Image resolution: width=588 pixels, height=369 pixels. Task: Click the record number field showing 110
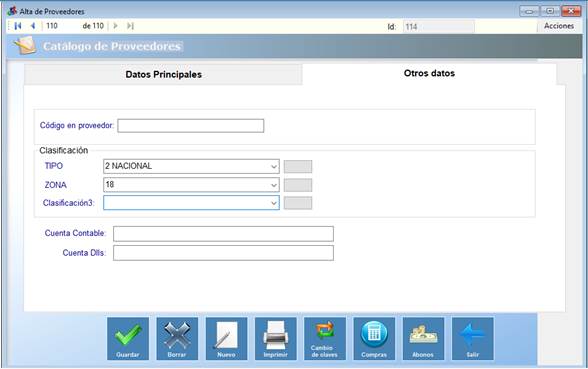(60, 26)
